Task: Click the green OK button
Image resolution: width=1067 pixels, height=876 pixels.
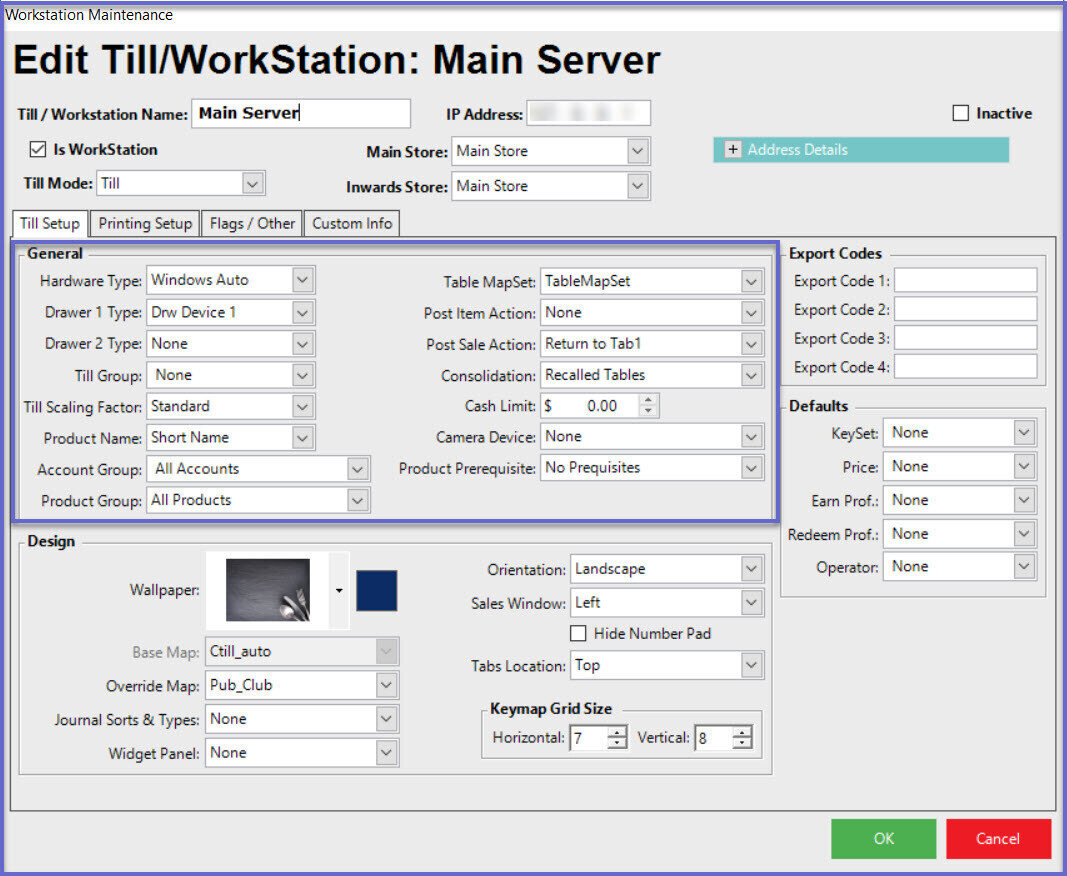Action: coord(883,839)
